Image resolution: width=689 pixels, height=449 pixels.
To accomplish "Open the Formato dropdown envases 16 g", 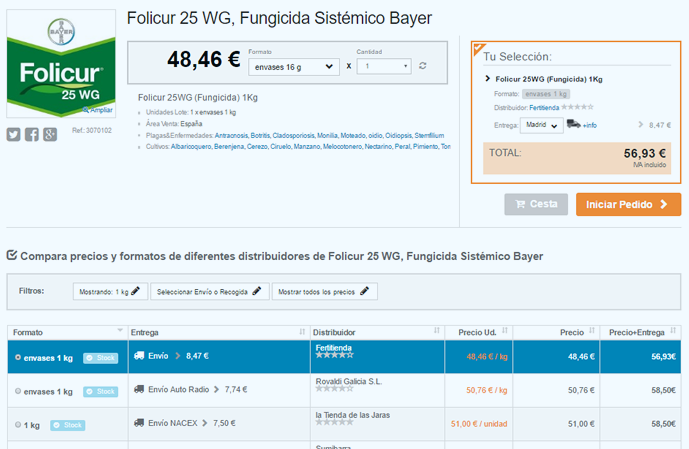I will click(294, 67).
